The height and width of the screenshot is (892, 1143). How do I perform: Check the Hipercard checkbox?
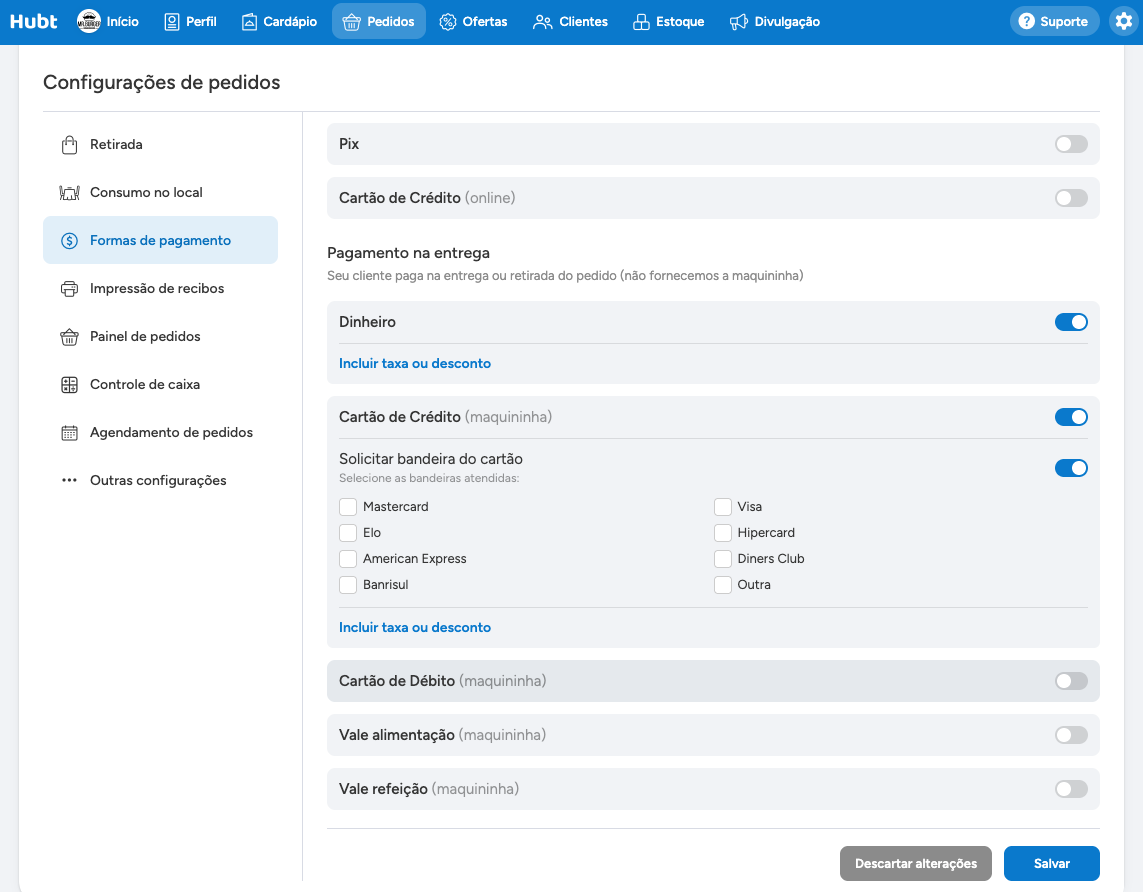[x=723, y=533]
